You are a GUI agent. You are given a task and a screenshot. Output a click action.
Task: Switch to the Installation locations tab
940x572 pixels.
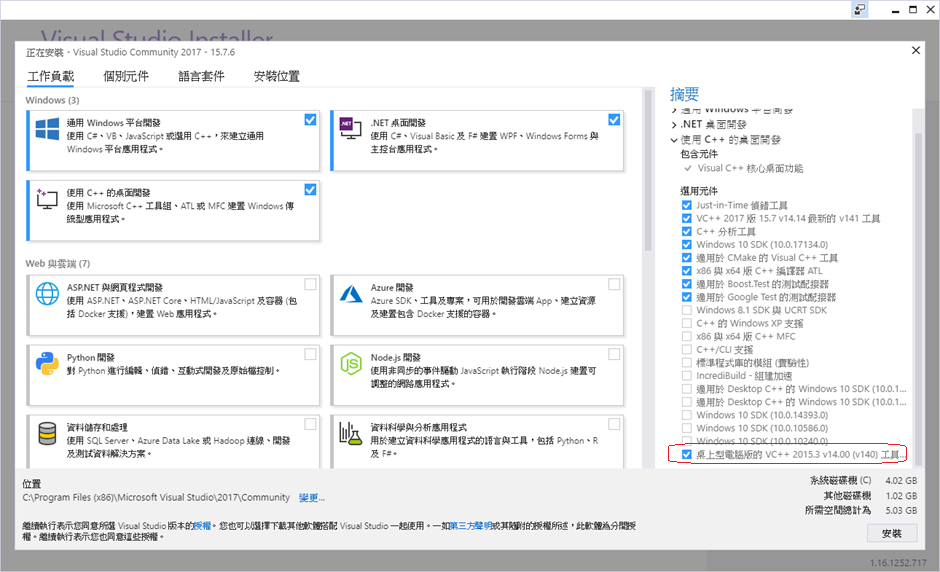tap(276, 76)
